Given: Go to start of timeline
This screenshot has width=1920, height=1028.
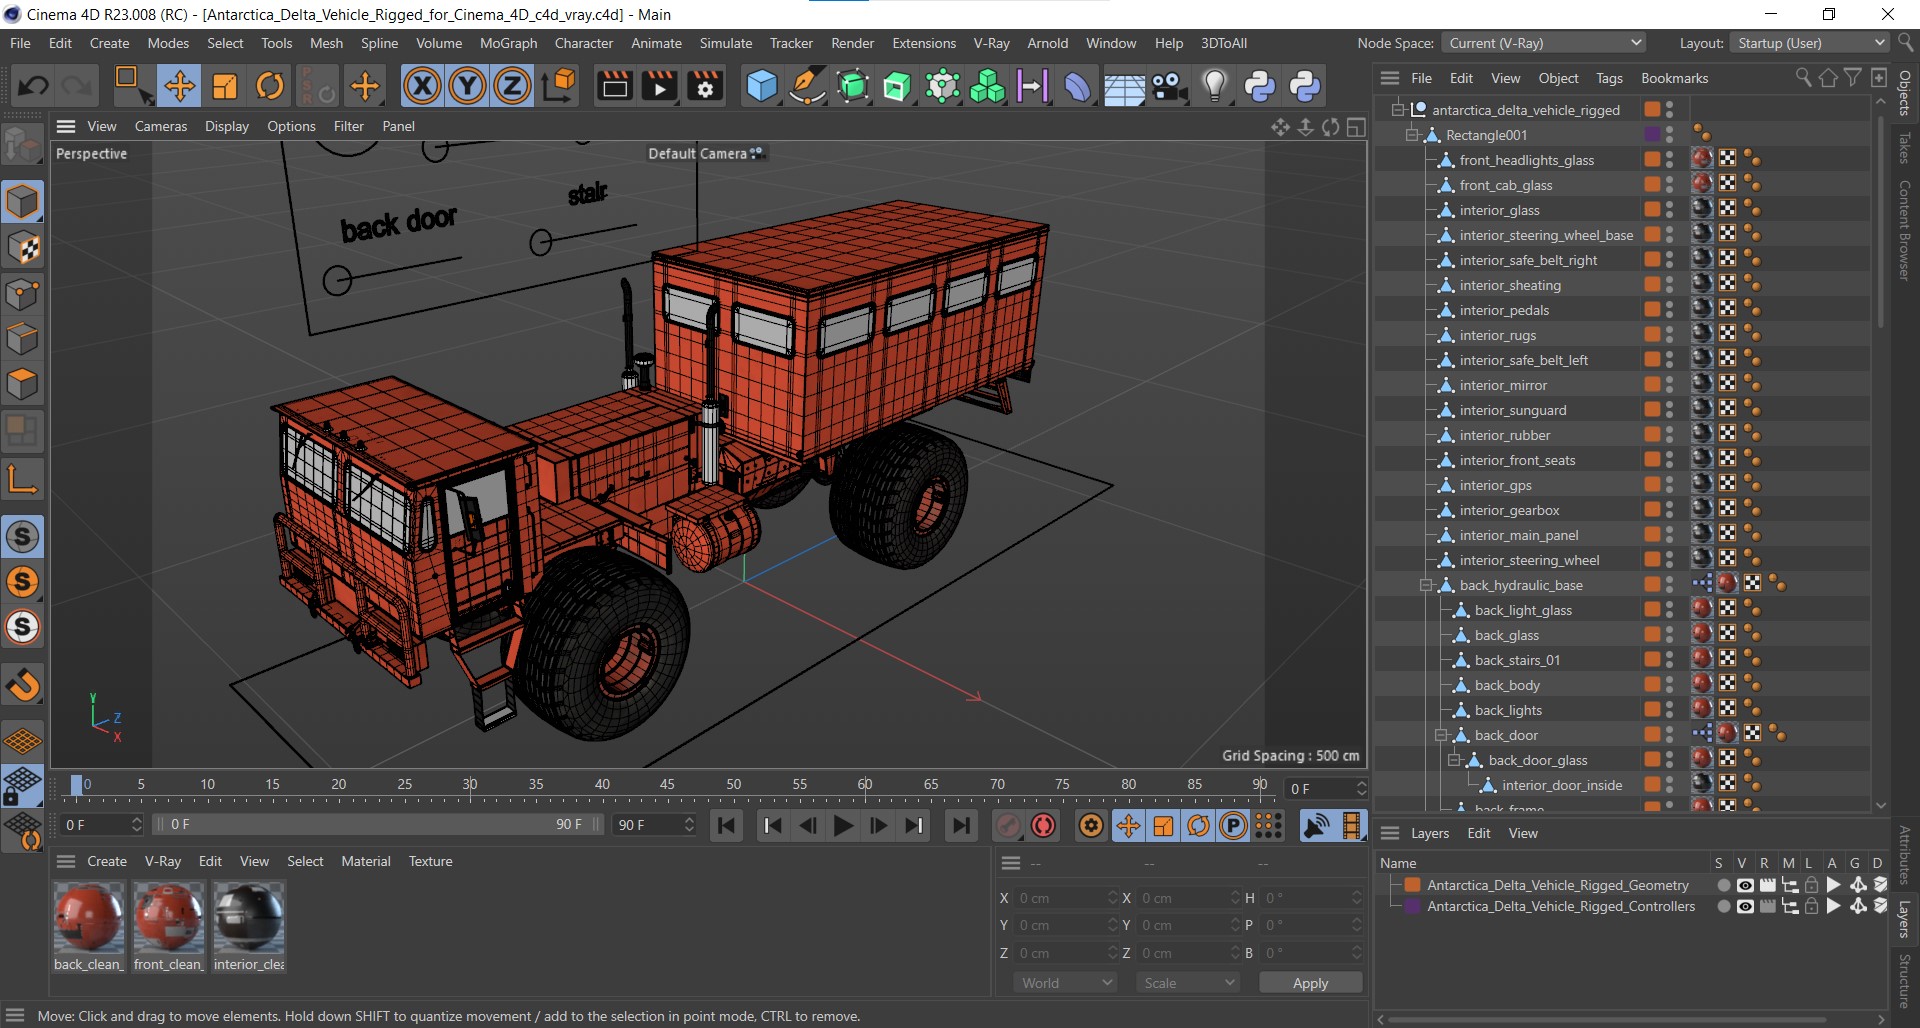Looking at the screenshot, I should (727, 825).
